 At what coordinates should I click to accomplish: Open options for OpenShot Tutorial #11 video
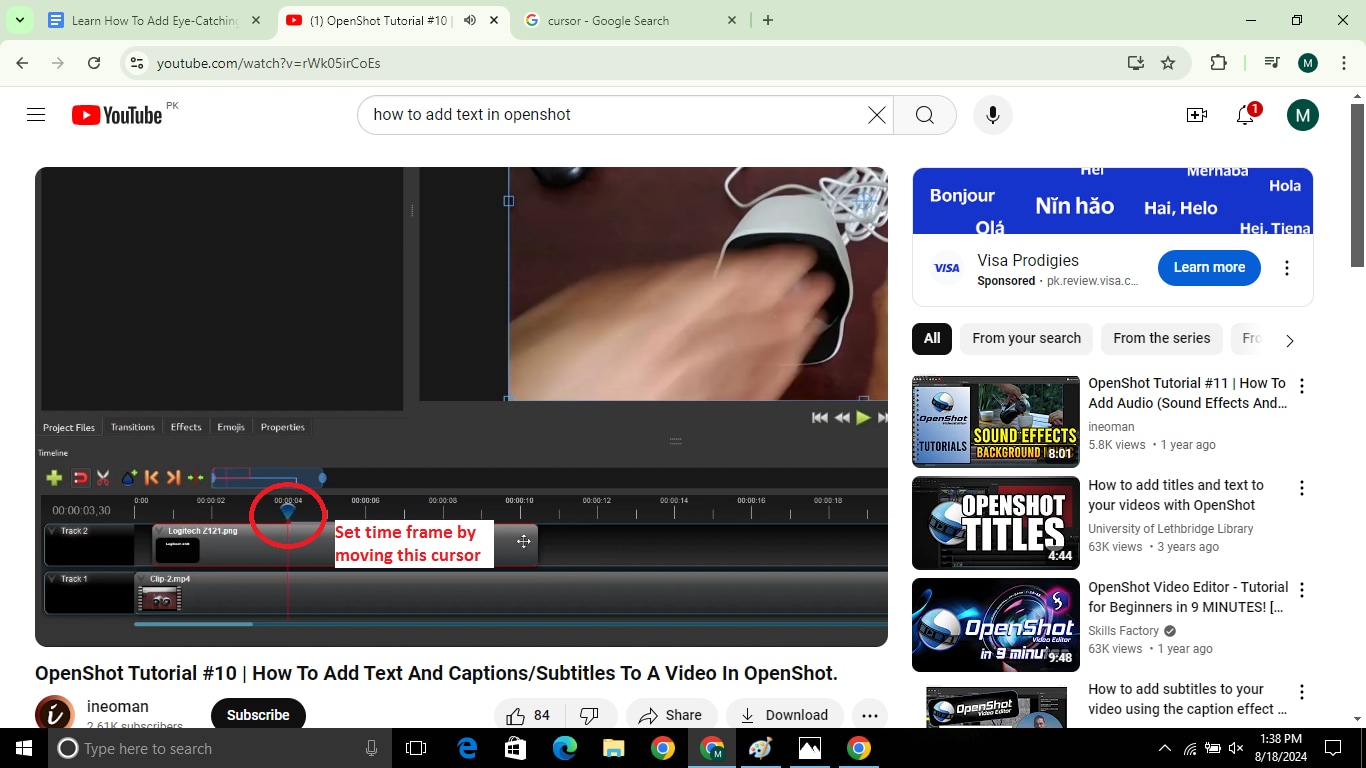(1302, 386)
